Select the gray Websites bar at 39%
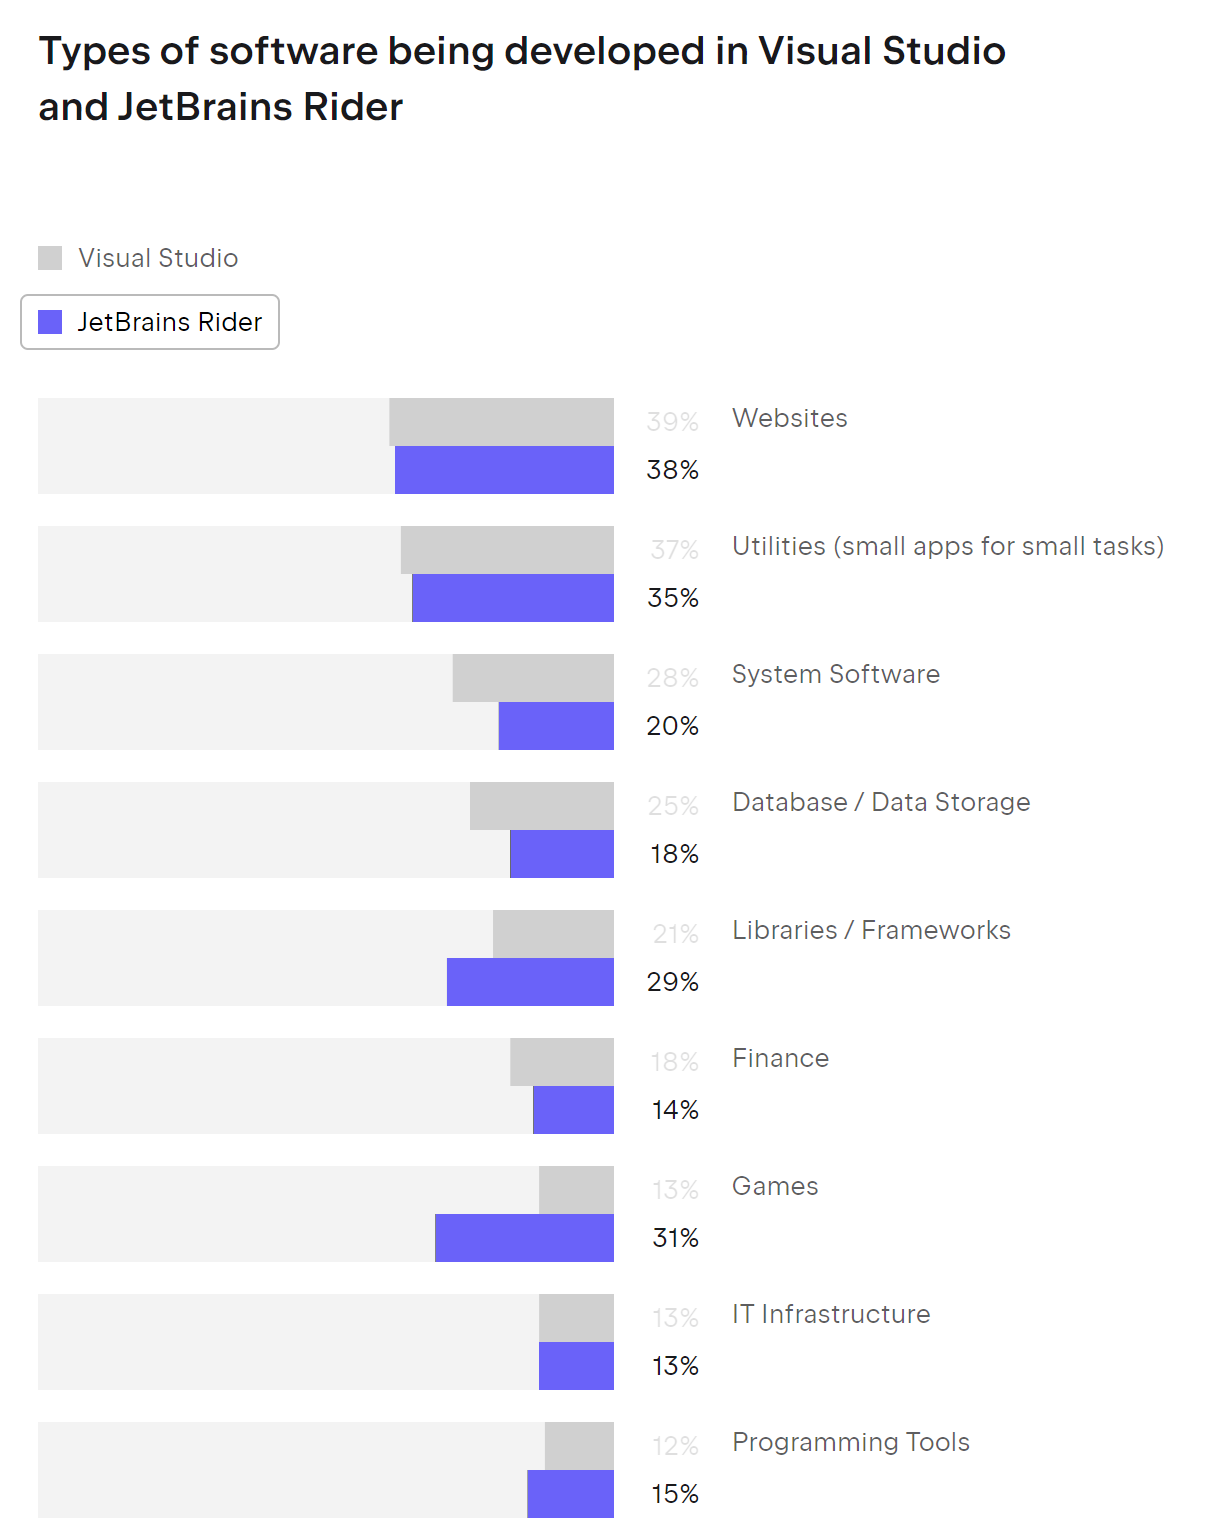The height and width of the screenshot is (1535, 1213). pos(501,422)
